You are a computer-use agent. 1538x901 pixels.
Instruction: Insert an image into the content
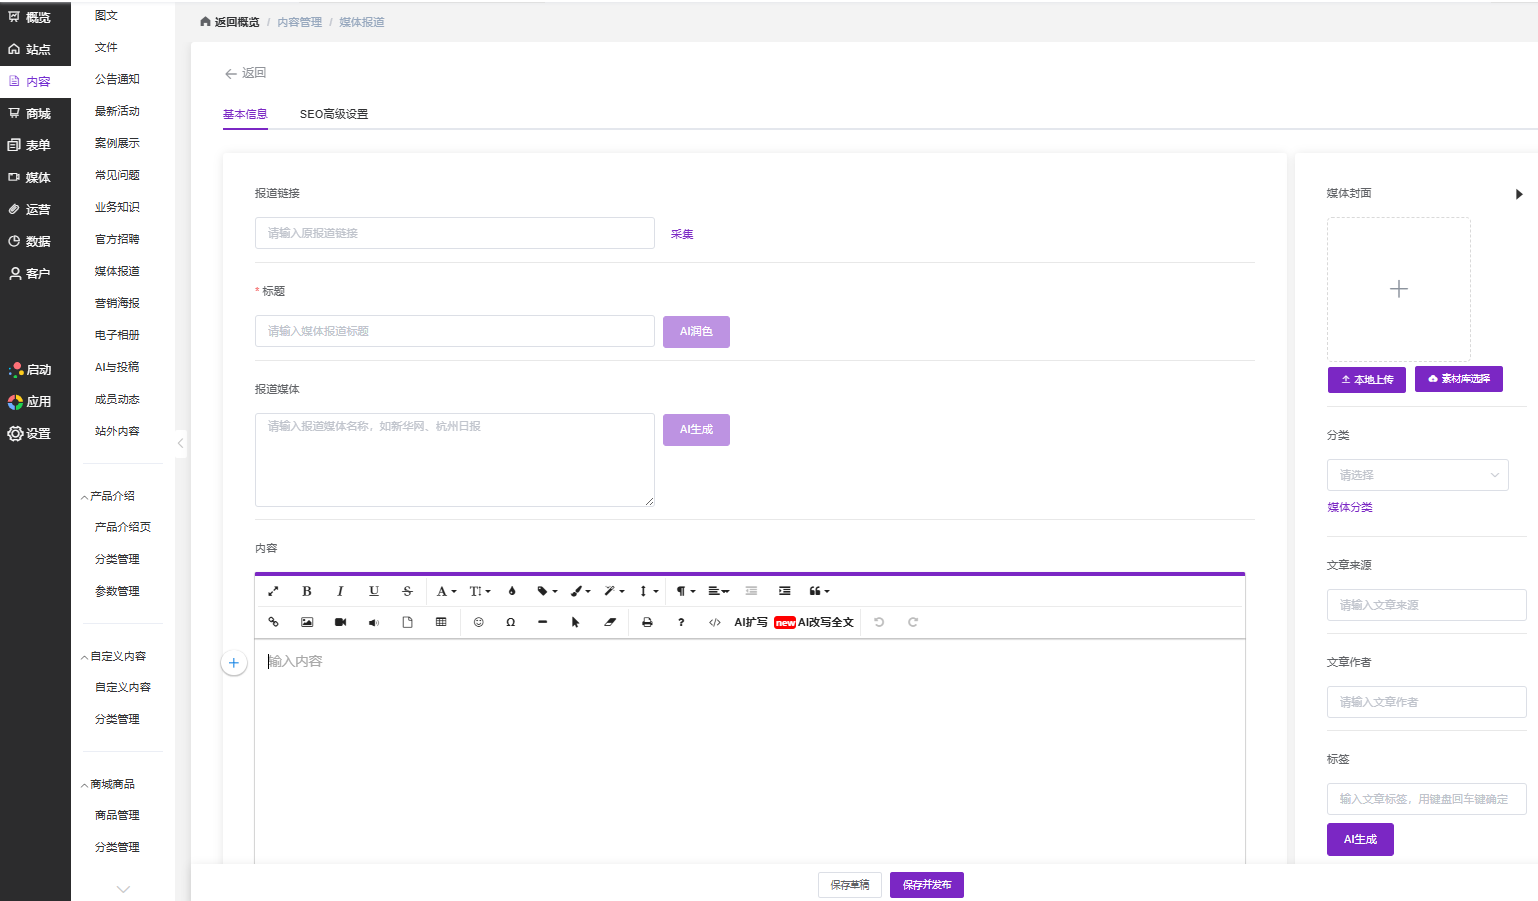307,622
